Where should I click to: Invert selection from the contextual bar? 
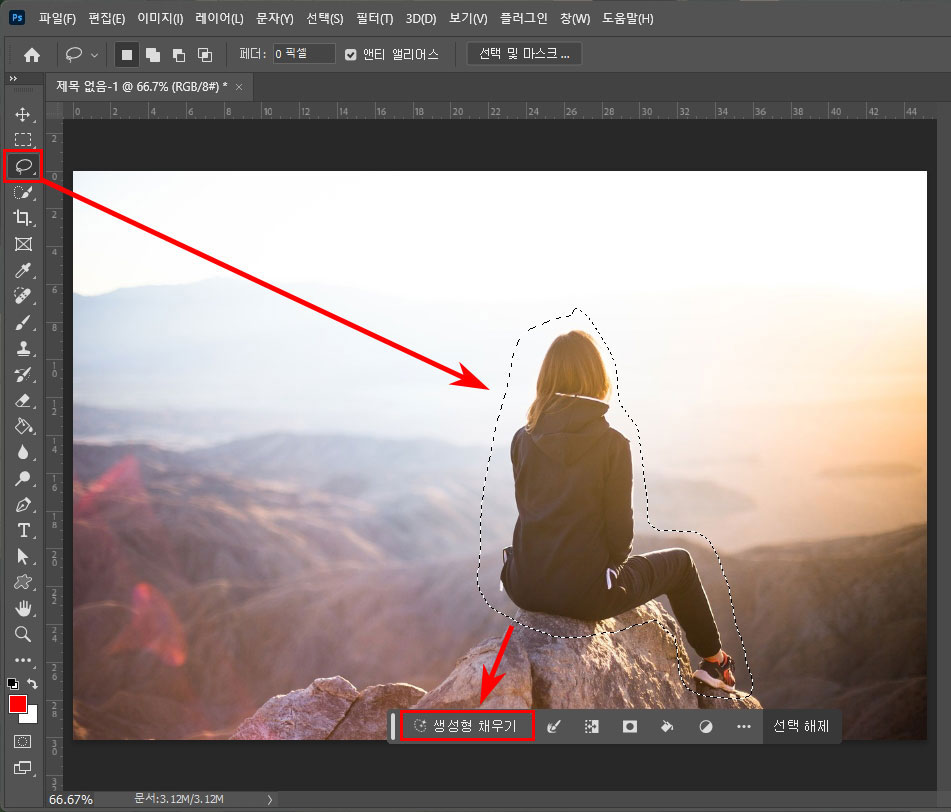[x=591, y=726]
